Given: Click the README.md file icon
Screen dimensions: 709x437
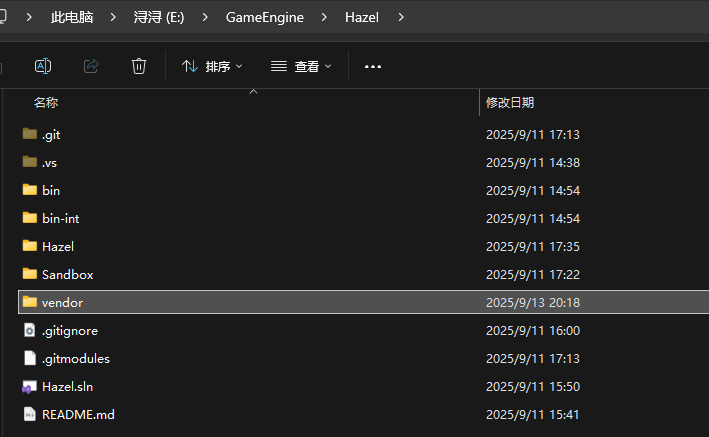Looking at the screenshot, I should click(29, 414).
